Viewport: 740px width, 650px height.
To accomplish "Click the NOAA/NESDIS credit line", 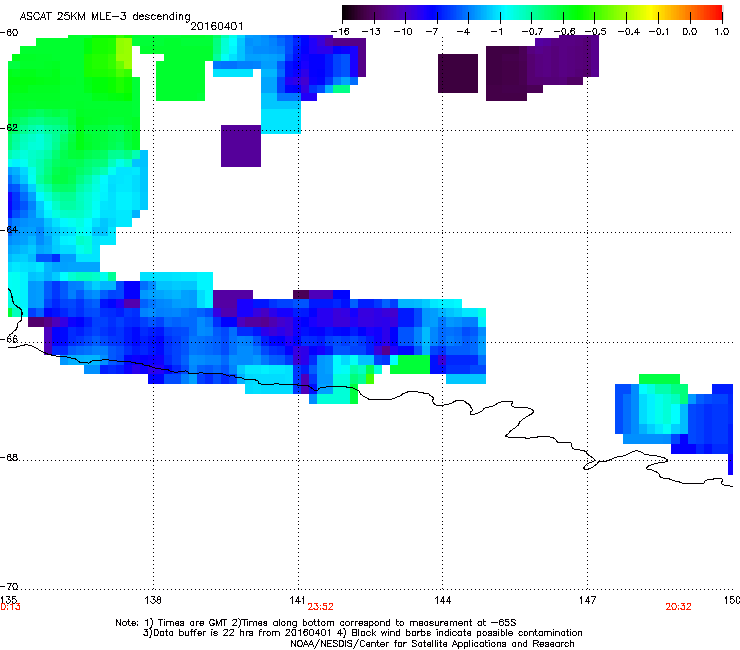I will click(432, 643).
